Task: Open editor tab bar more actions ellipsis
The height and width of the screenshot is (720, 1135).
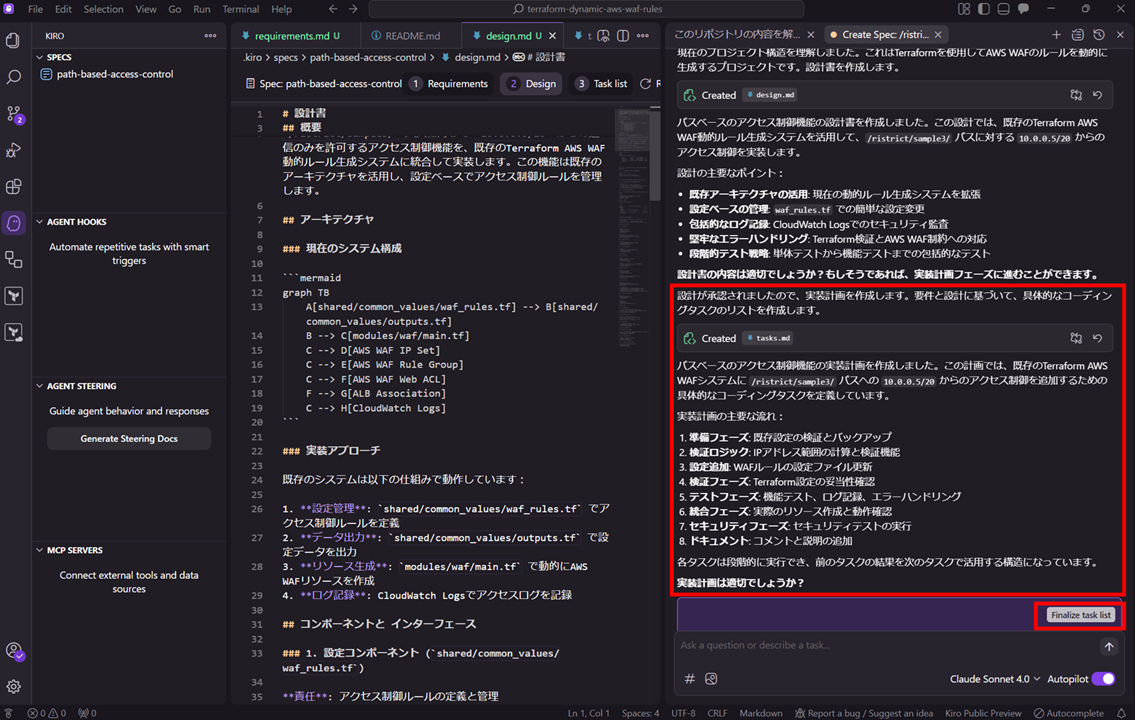Action: (643, 35)
